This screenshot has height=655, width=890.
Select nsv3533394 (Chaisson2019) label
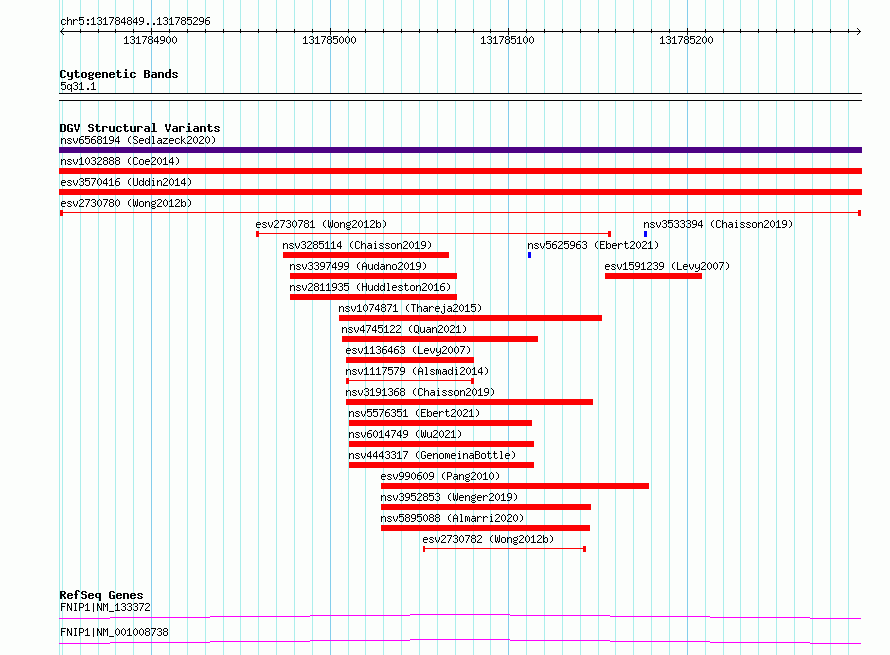[718, 224]
